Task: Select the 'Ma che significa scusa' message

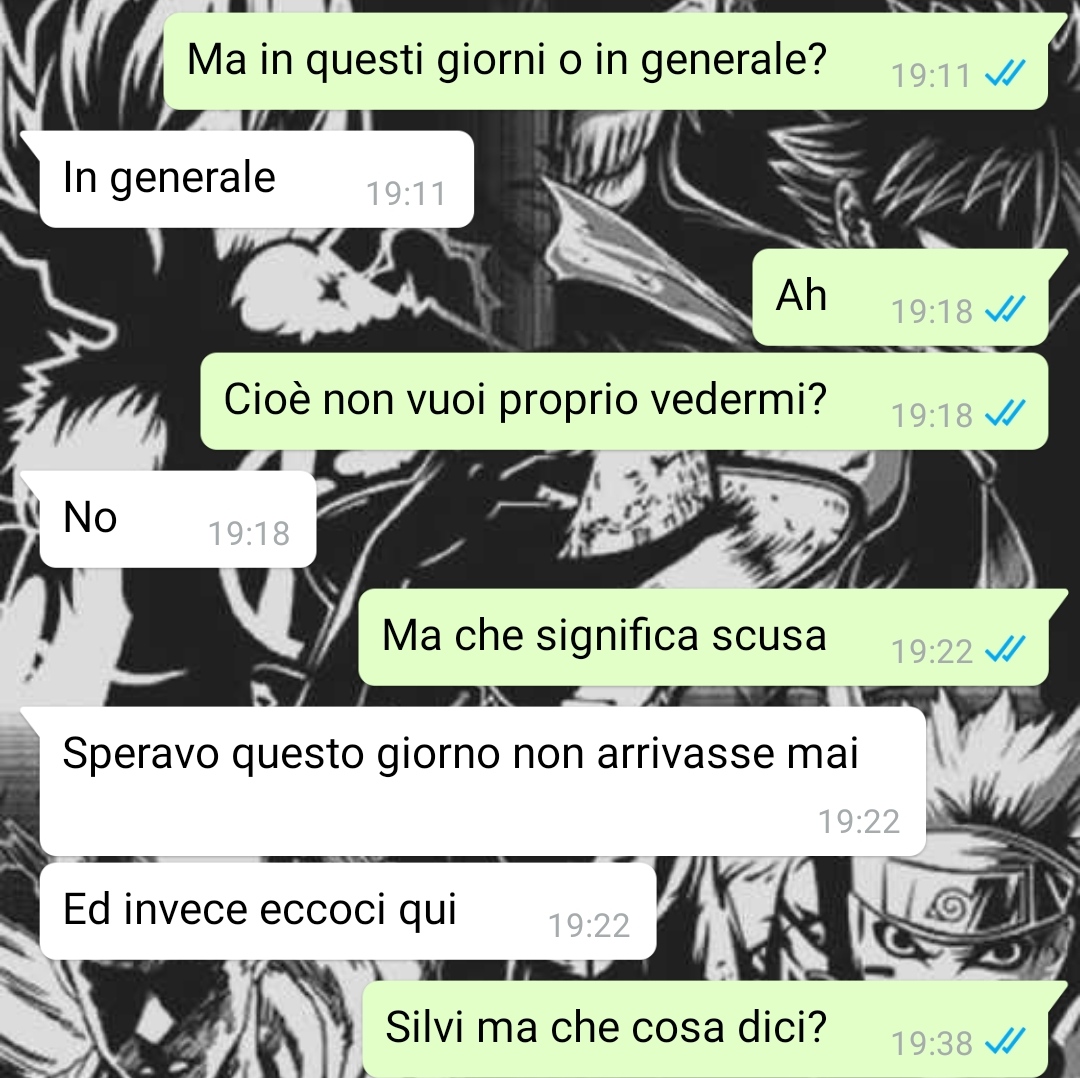Action: click(704, 637)
